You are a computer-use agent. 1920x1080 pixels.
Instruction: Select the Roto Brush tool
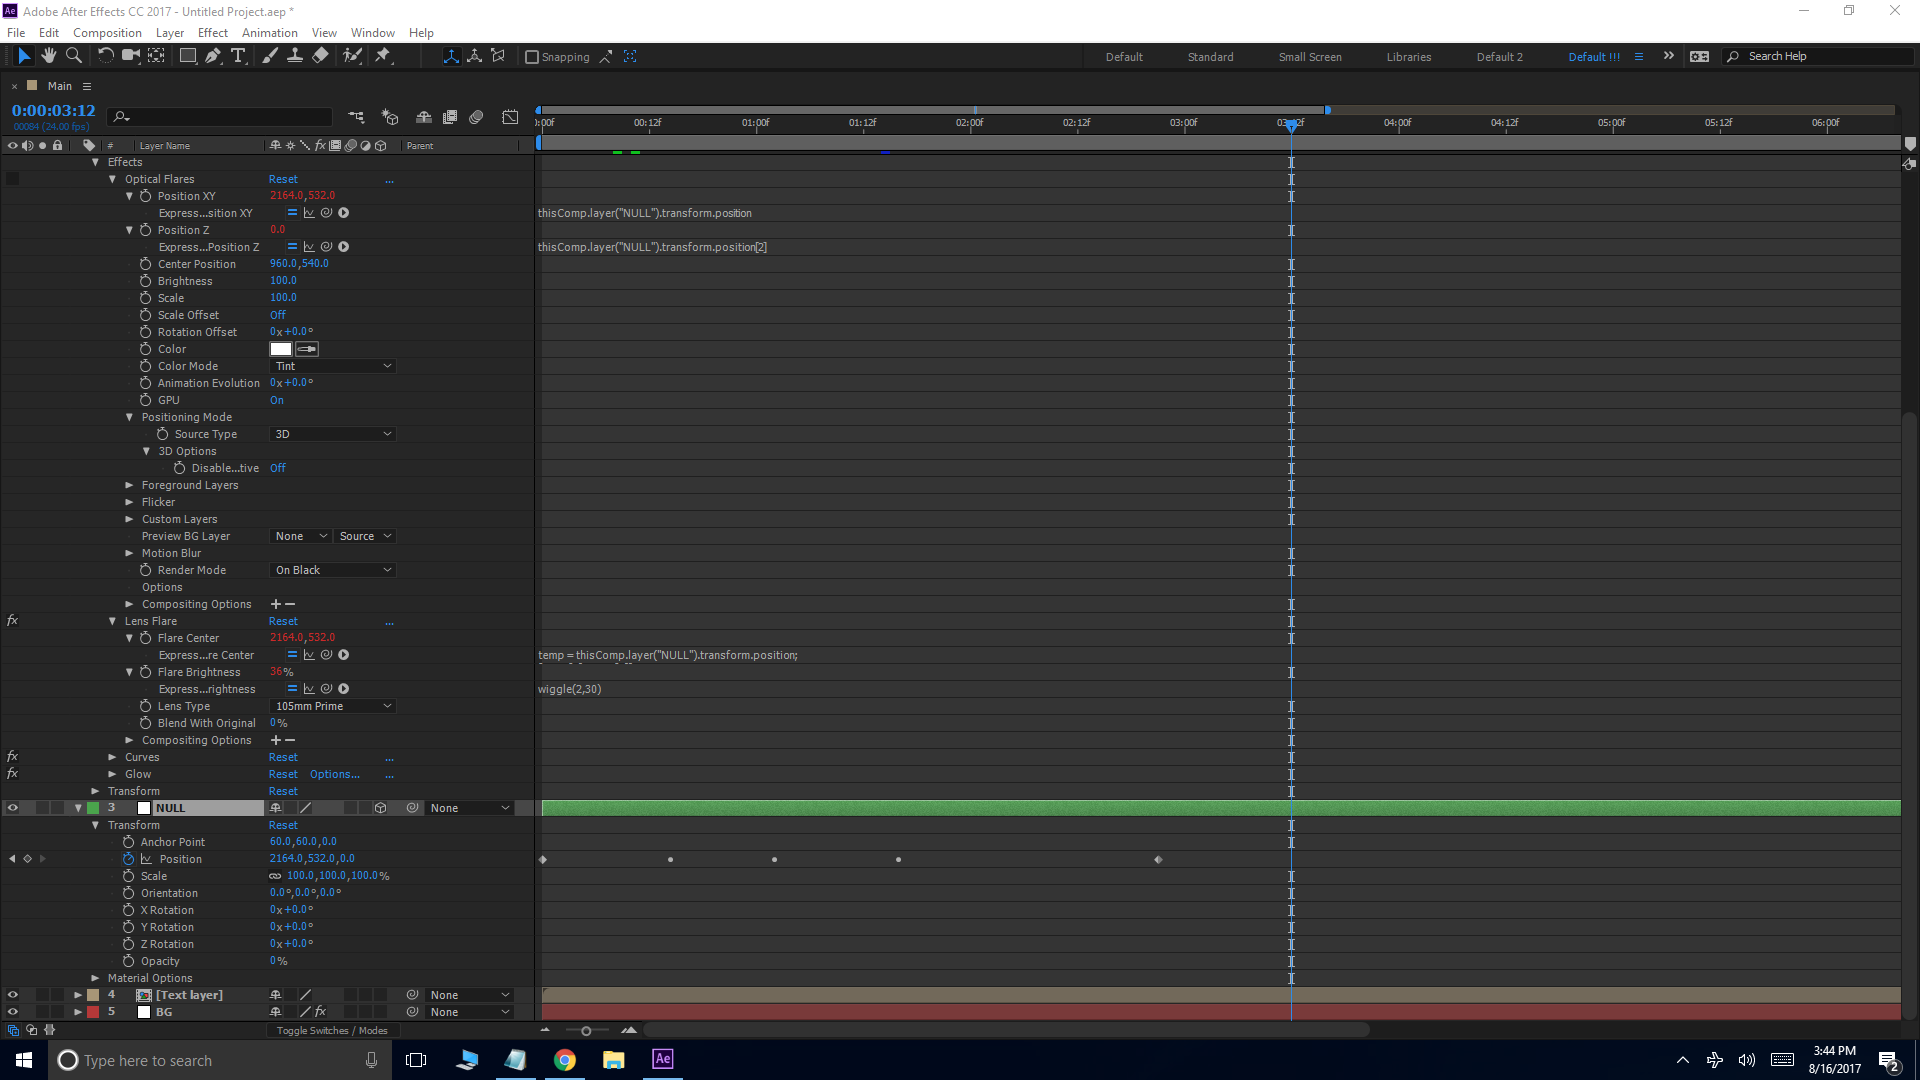(352, 56)
